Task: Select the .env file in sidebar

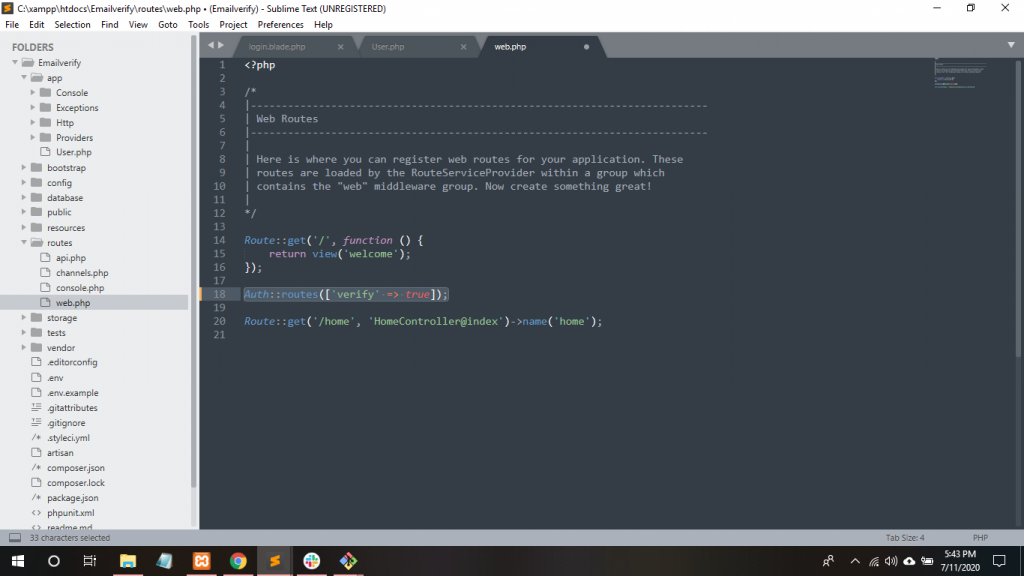Action: coord(56,378)
